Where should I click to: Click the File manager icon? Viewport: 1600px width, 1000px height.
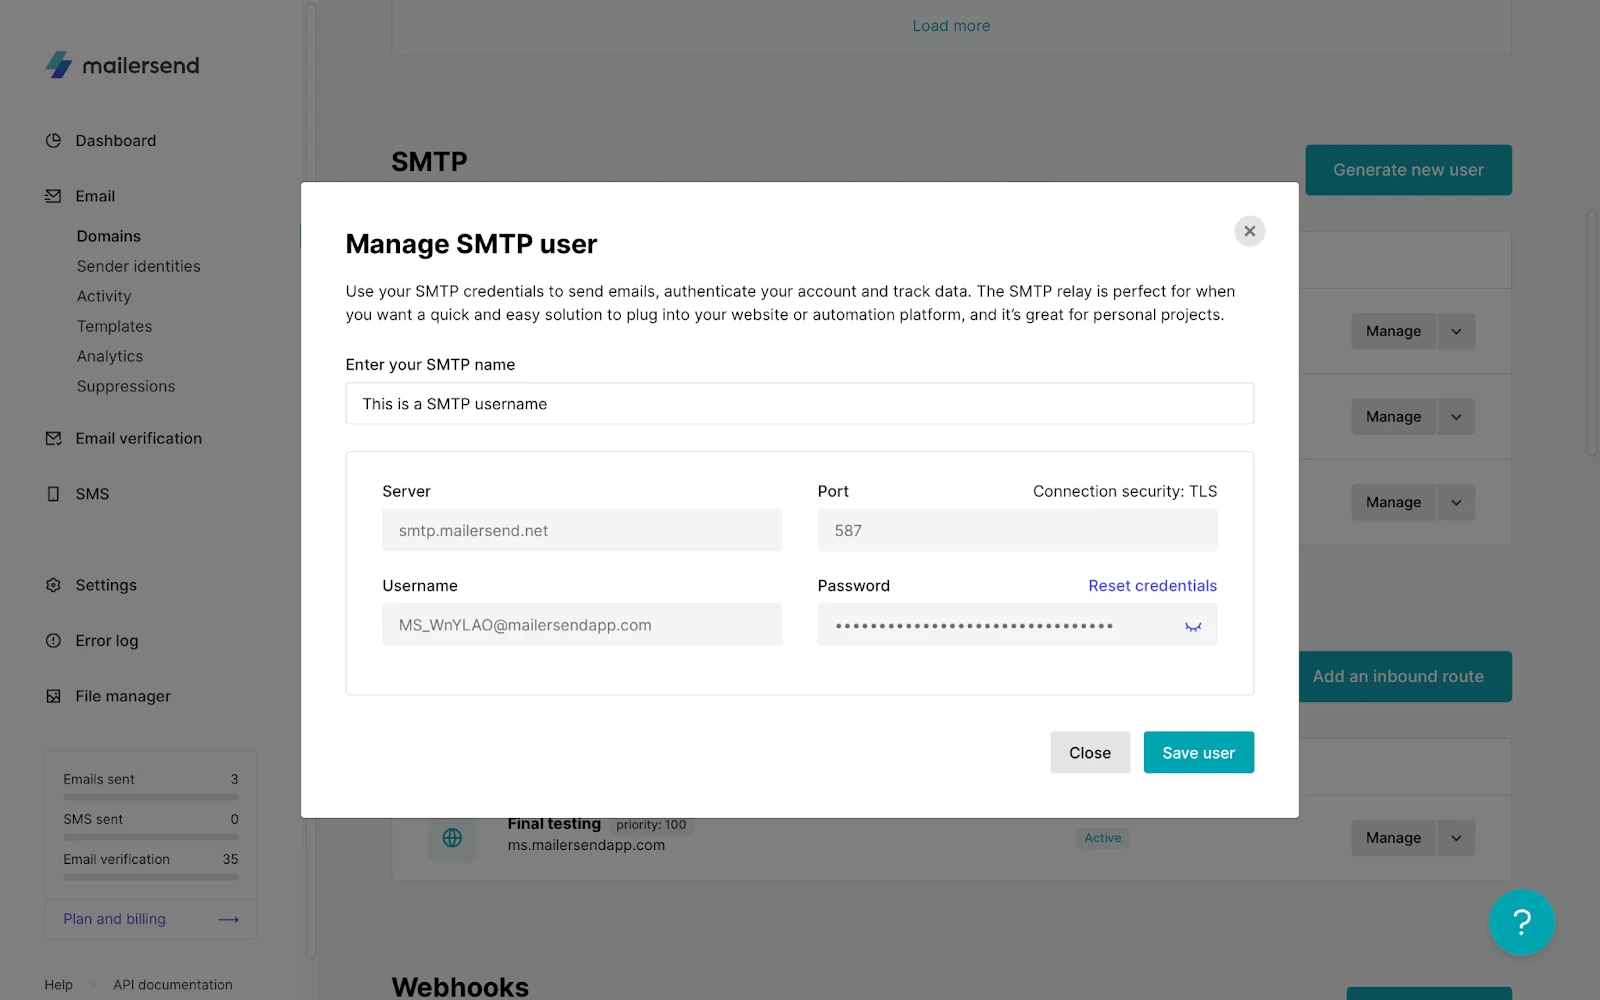click(x=53, y=696)
